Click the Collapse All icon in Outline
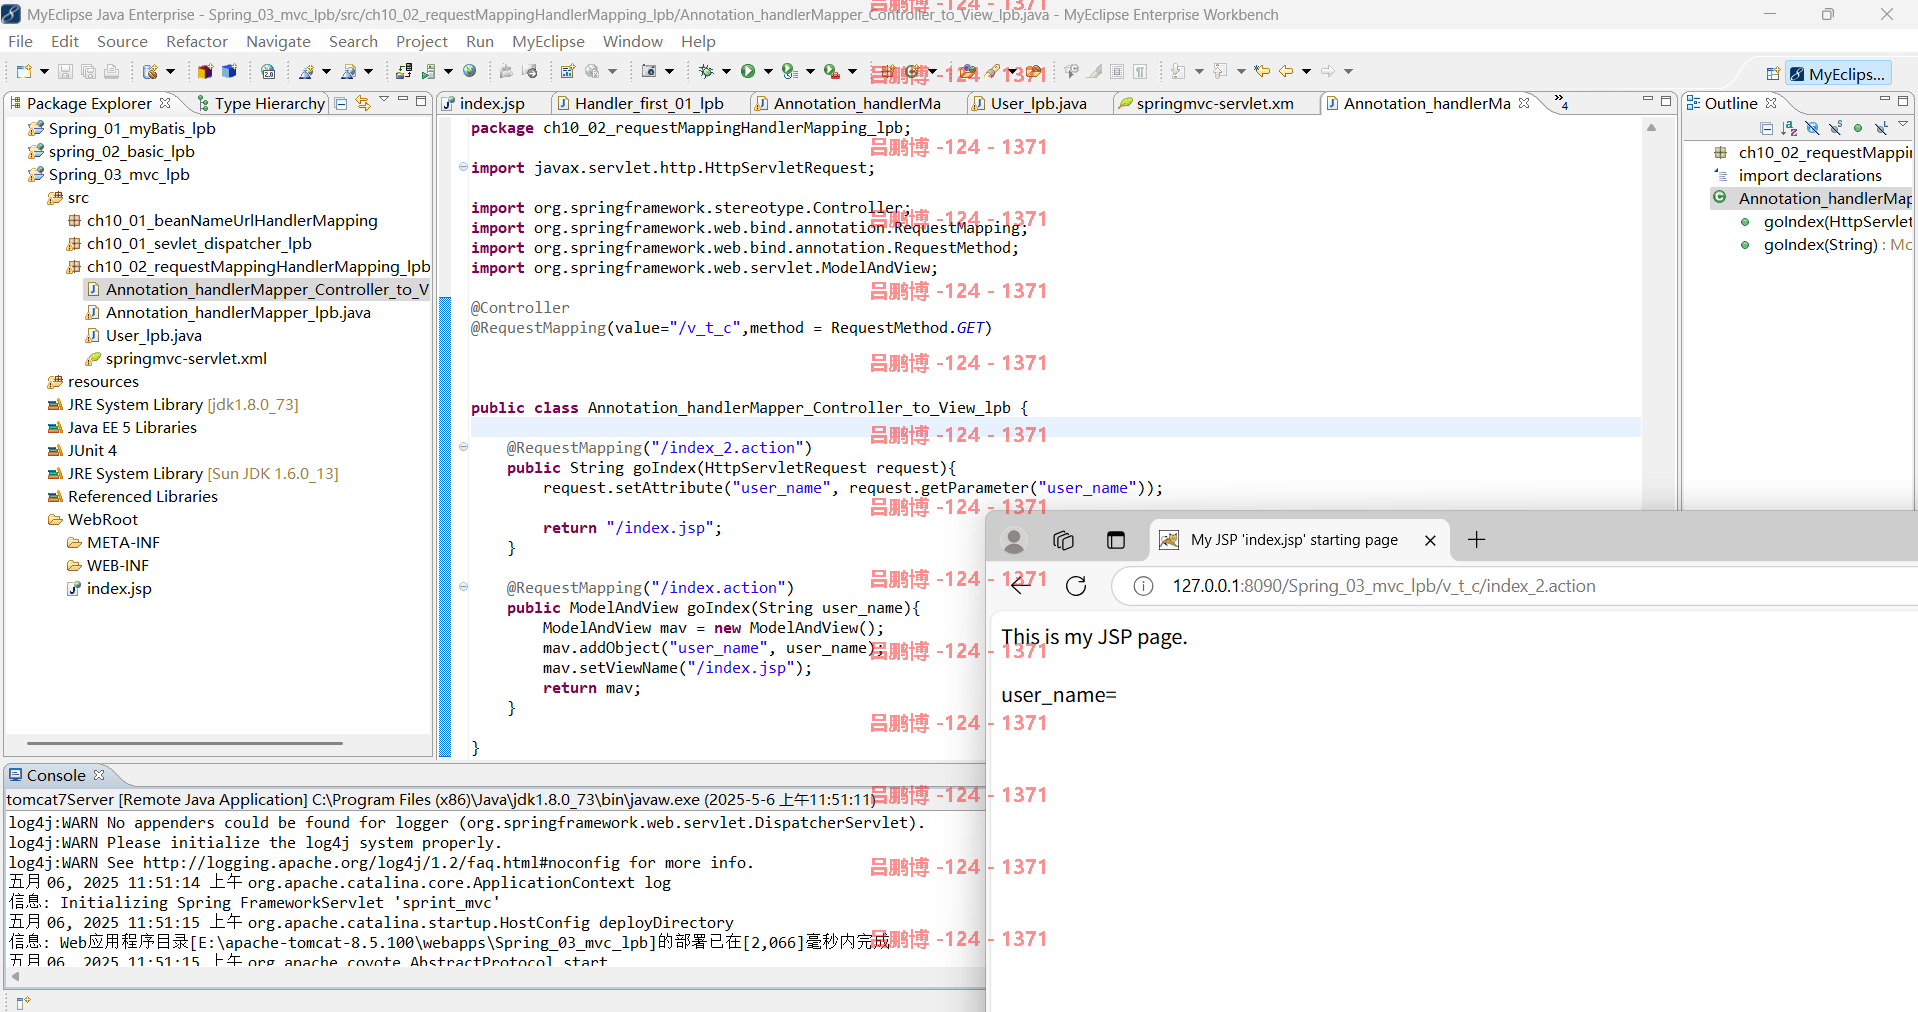 1767,128
